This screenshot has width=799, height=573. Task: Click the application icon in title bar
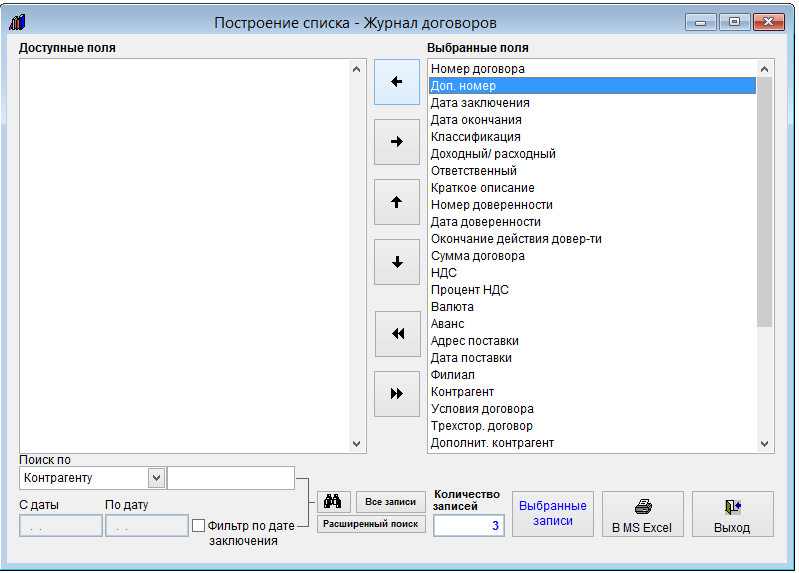tap(17, 22)
